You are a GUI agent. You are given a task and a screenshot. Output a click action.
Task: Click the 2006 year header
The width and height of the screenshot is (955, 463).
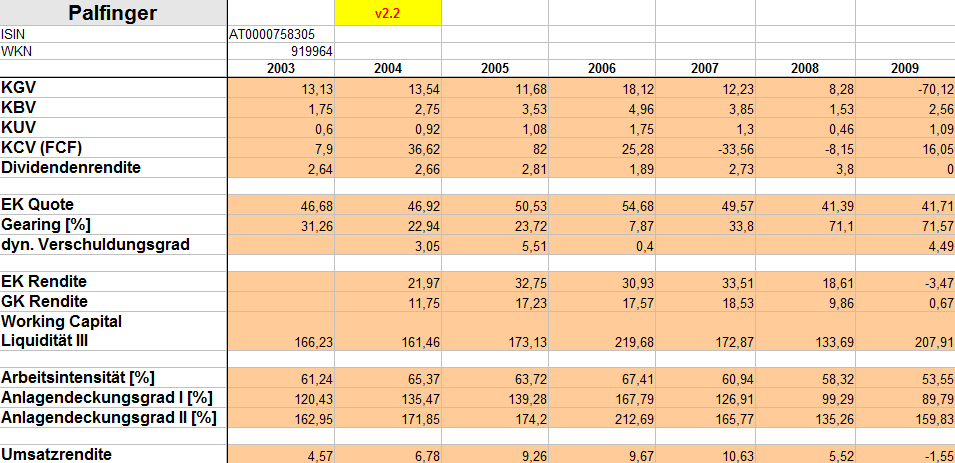(602, 68)
